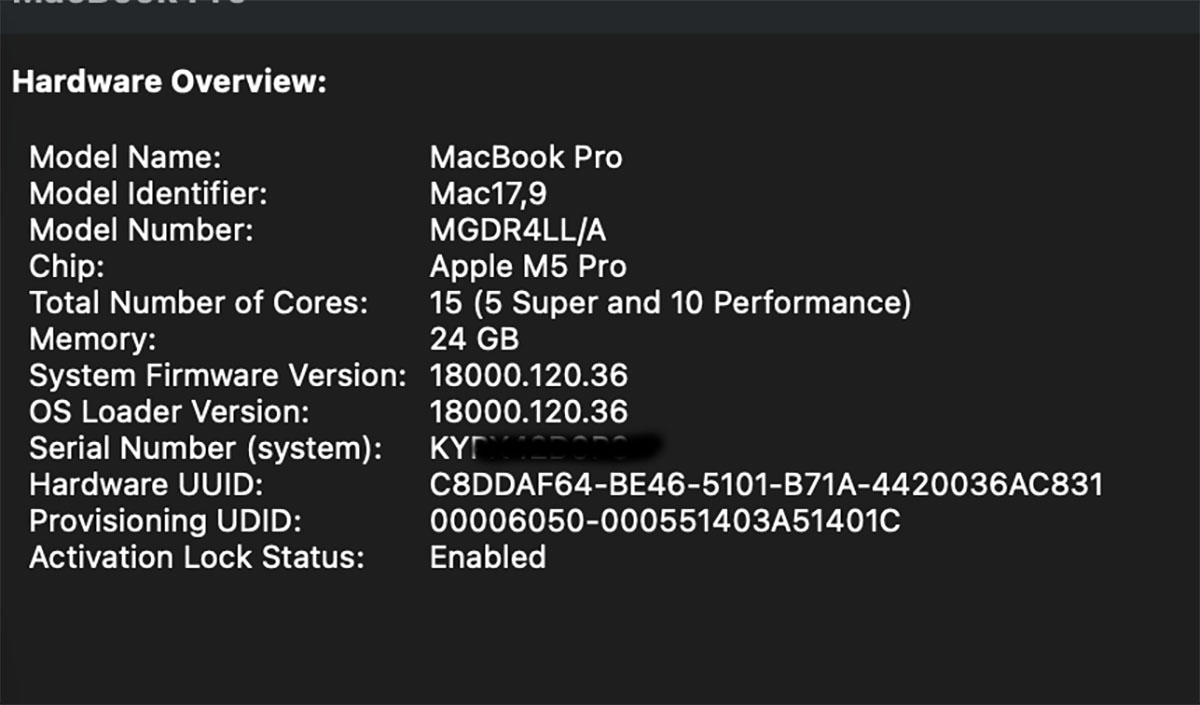Click the MacBook Pro model name value

coord(526,157)
